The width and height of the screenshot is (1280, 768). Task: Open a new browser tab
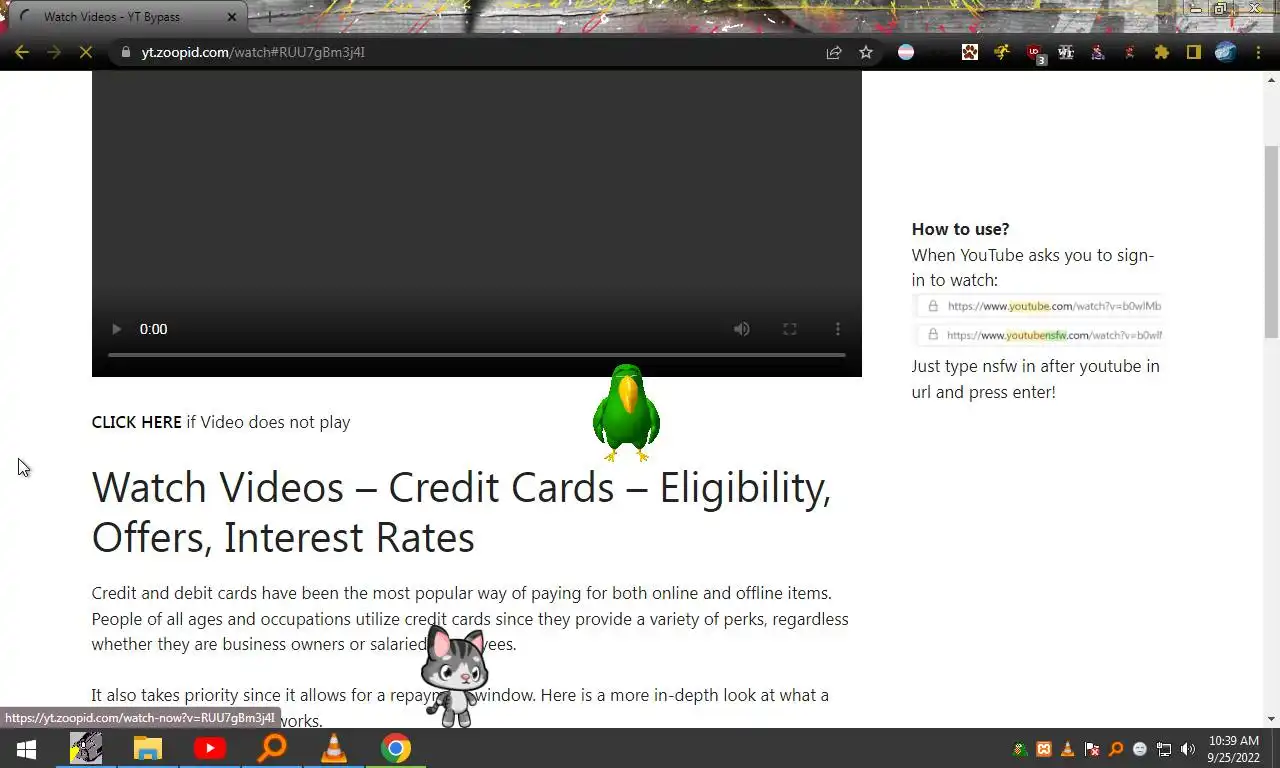tap(268, 17)
